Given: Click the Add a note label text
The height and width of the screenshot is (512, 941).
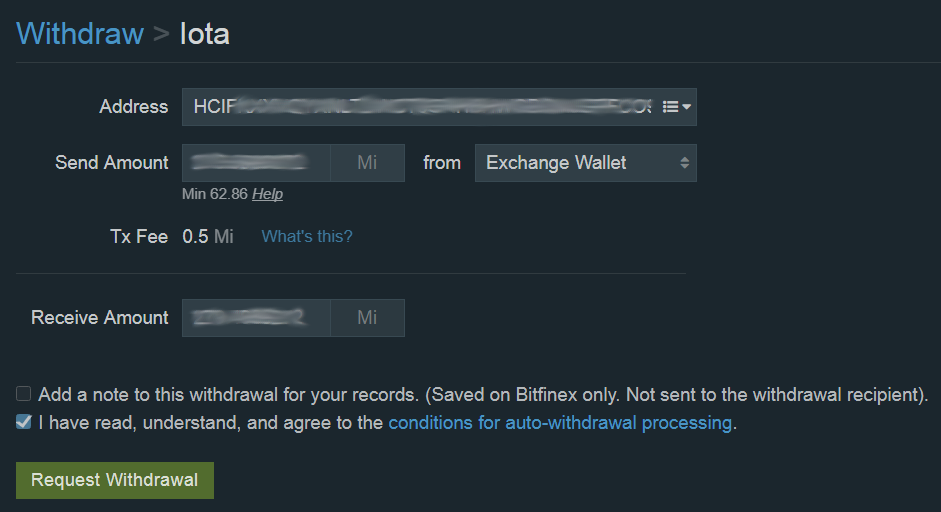Looking at the screenshot, I should 483,394.
